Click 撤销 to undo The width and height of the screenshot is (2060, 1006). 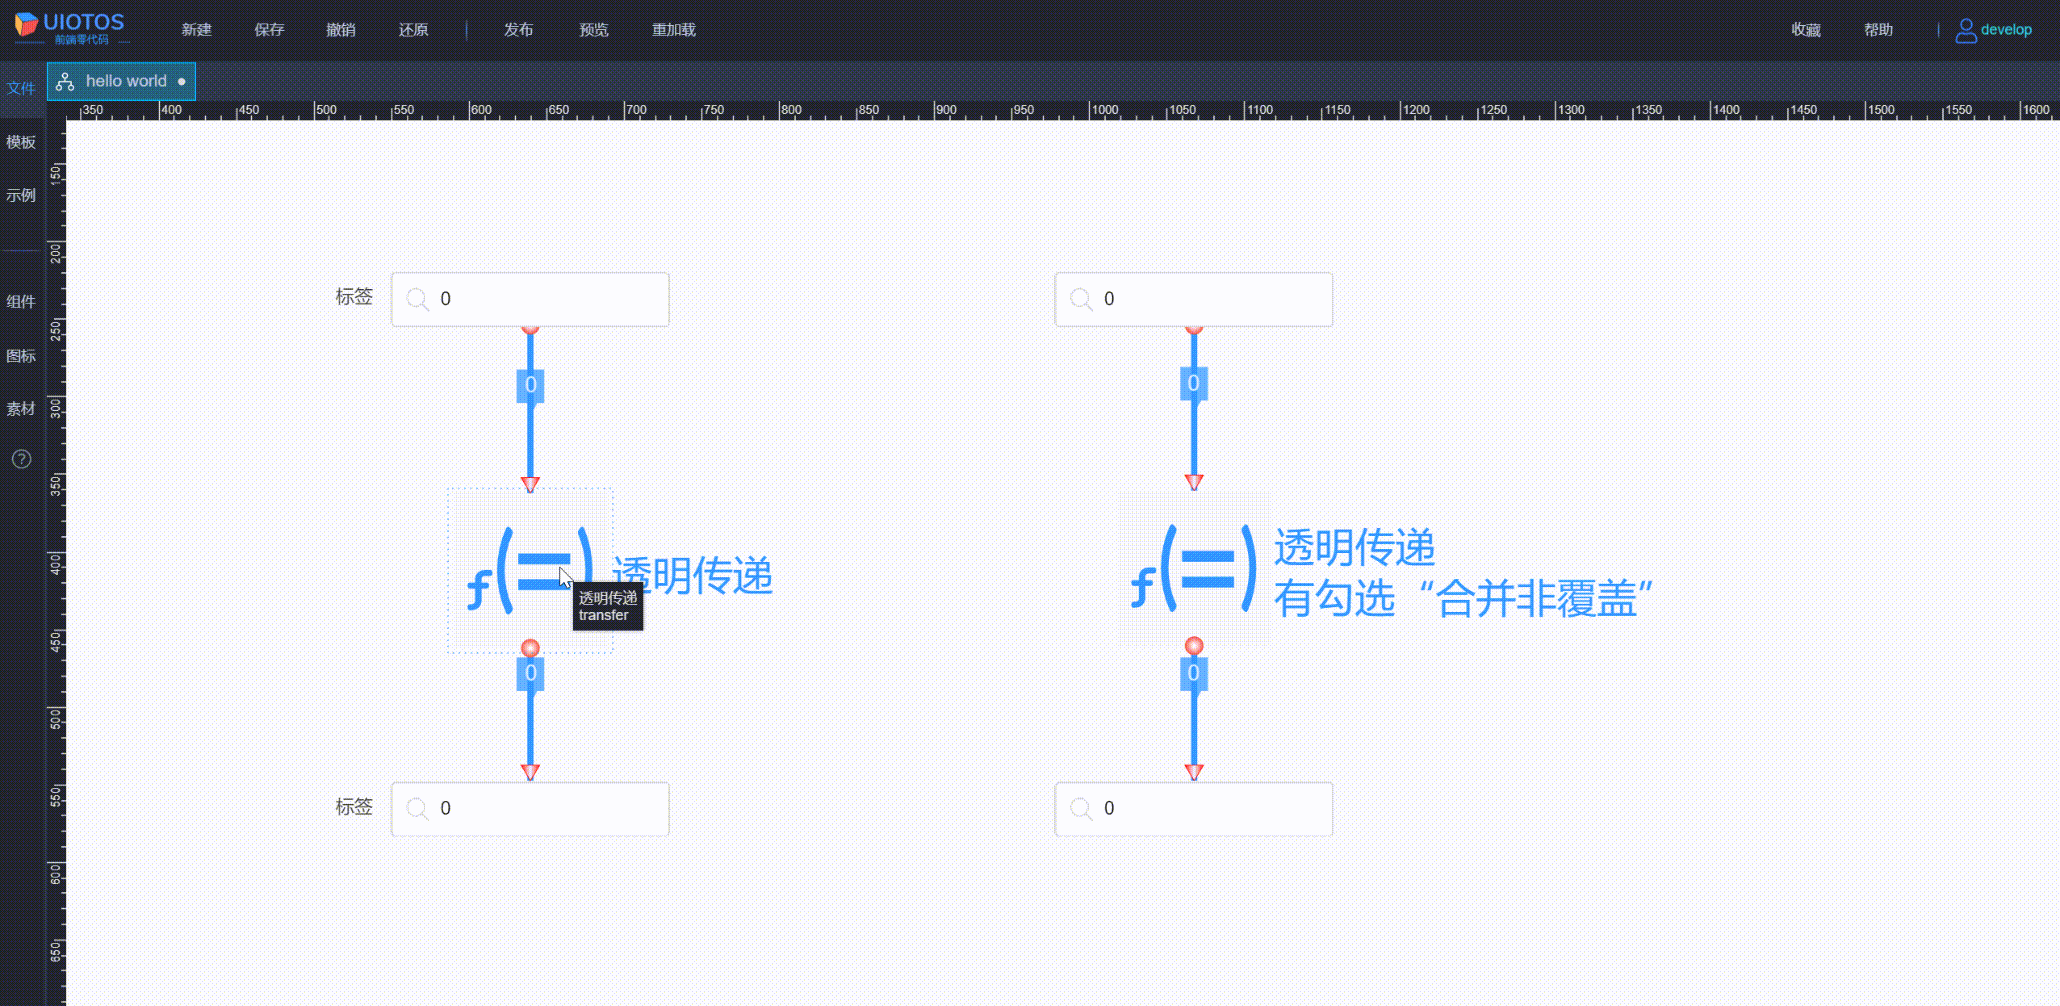pos(341,30)
